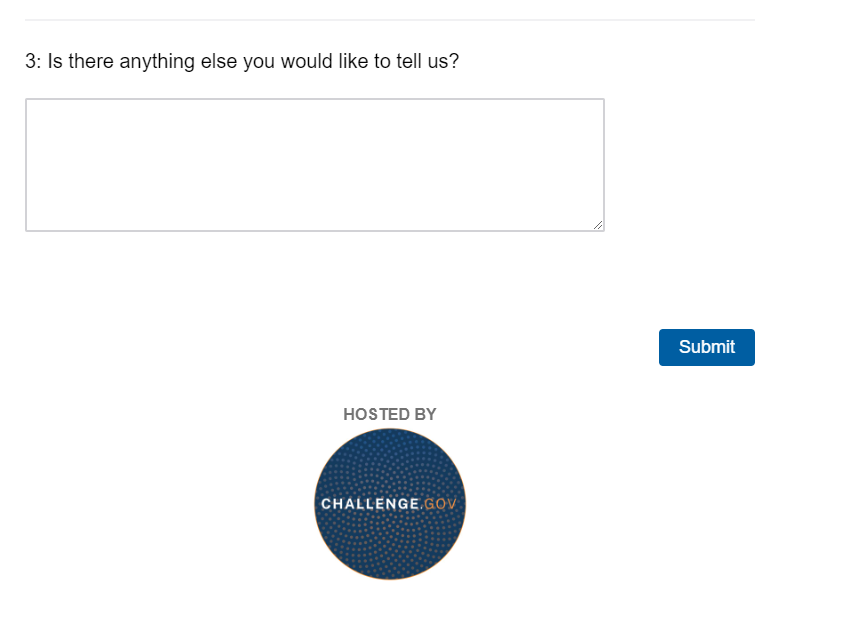Viewport: 859px width, 622px height.
Task: Submit the feedback form
Action: 707,347
